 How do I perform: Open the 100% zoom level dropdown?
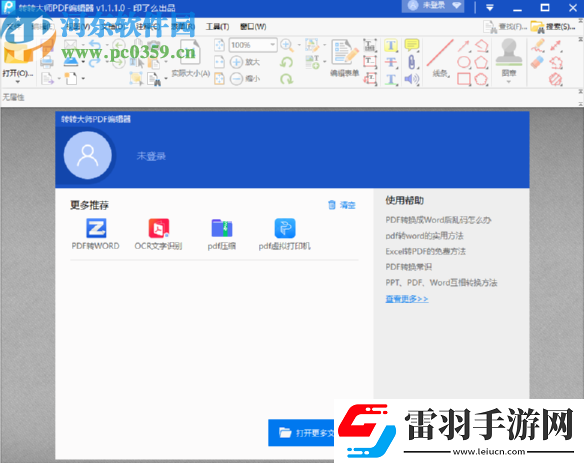click(x=273, y=45)
